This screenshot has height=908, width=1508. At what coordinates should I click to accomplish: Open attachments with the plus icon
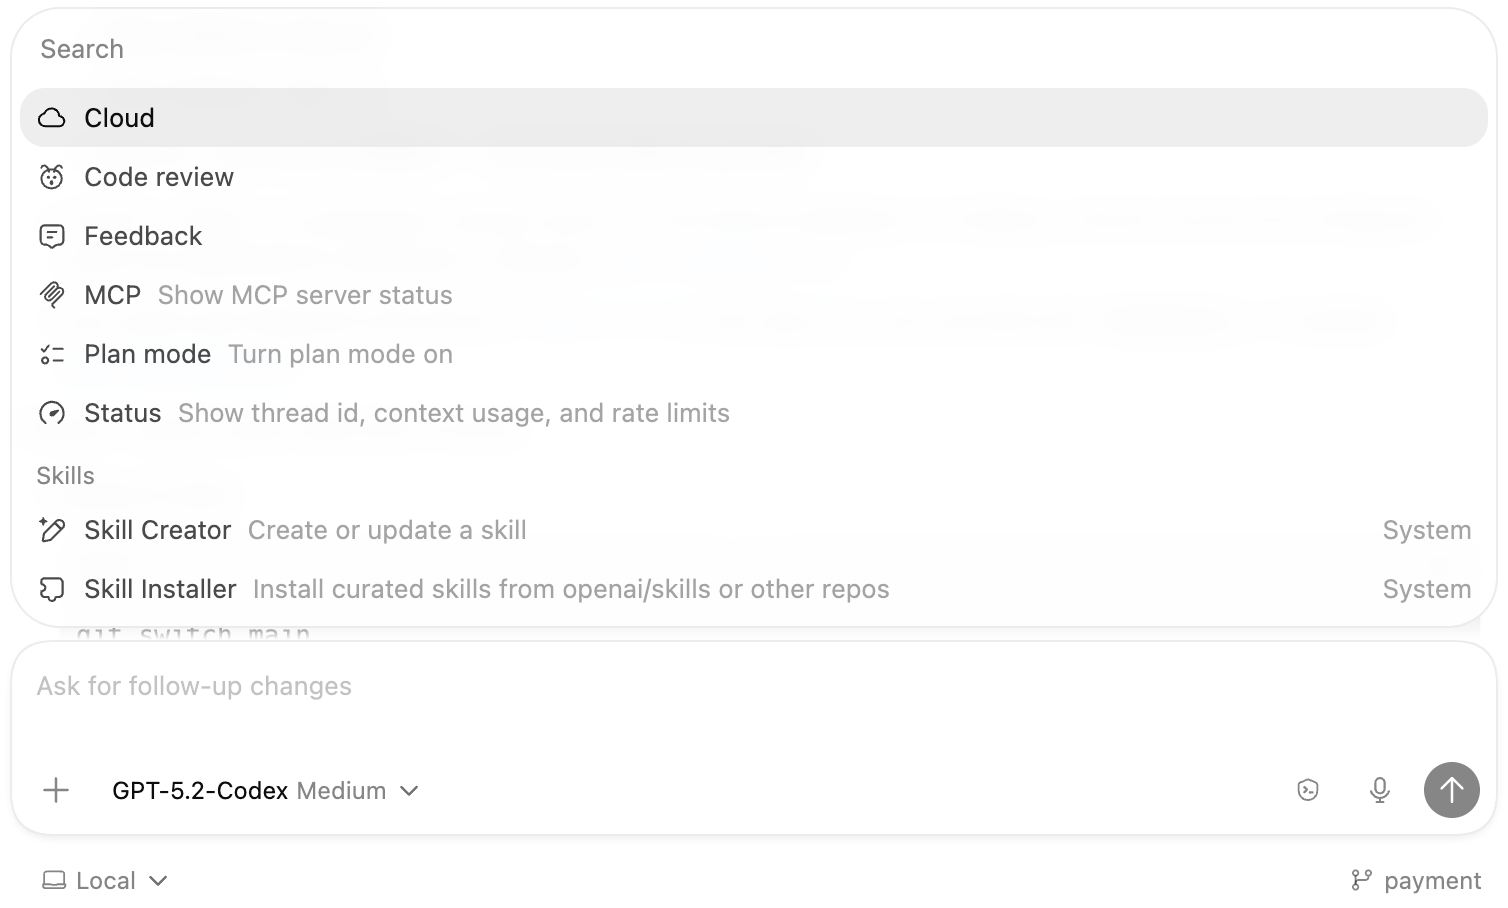tap(56, 790)
